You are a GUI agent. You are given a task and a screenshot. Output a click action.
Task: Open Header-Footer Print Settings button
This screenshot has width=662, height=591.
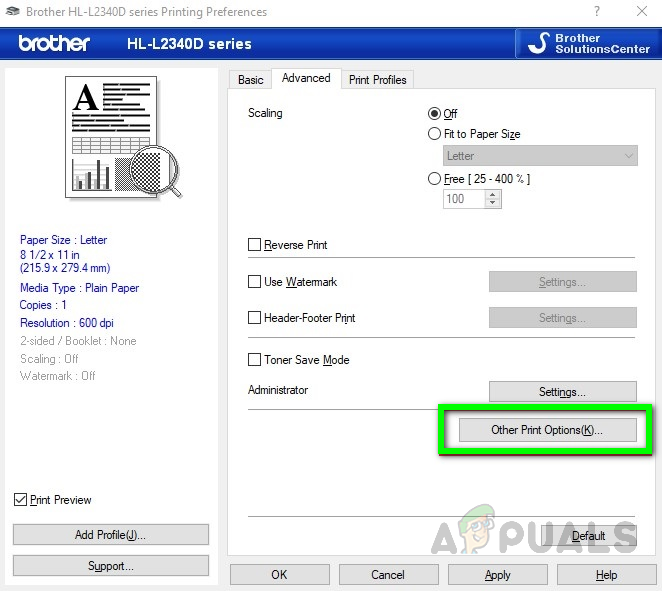pos(562,317)
